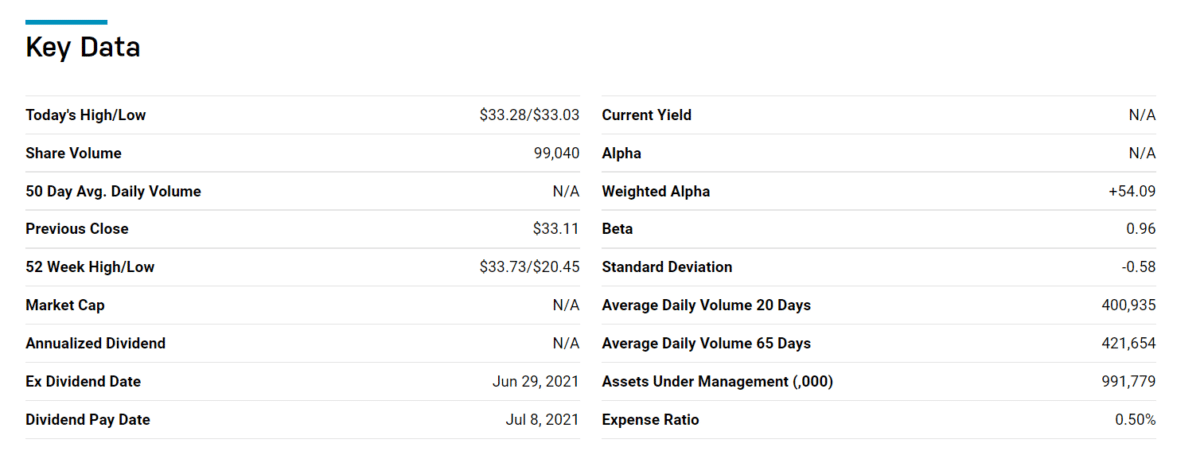
Task: Select the Beta value 0.96
Action: point(1141,229)
